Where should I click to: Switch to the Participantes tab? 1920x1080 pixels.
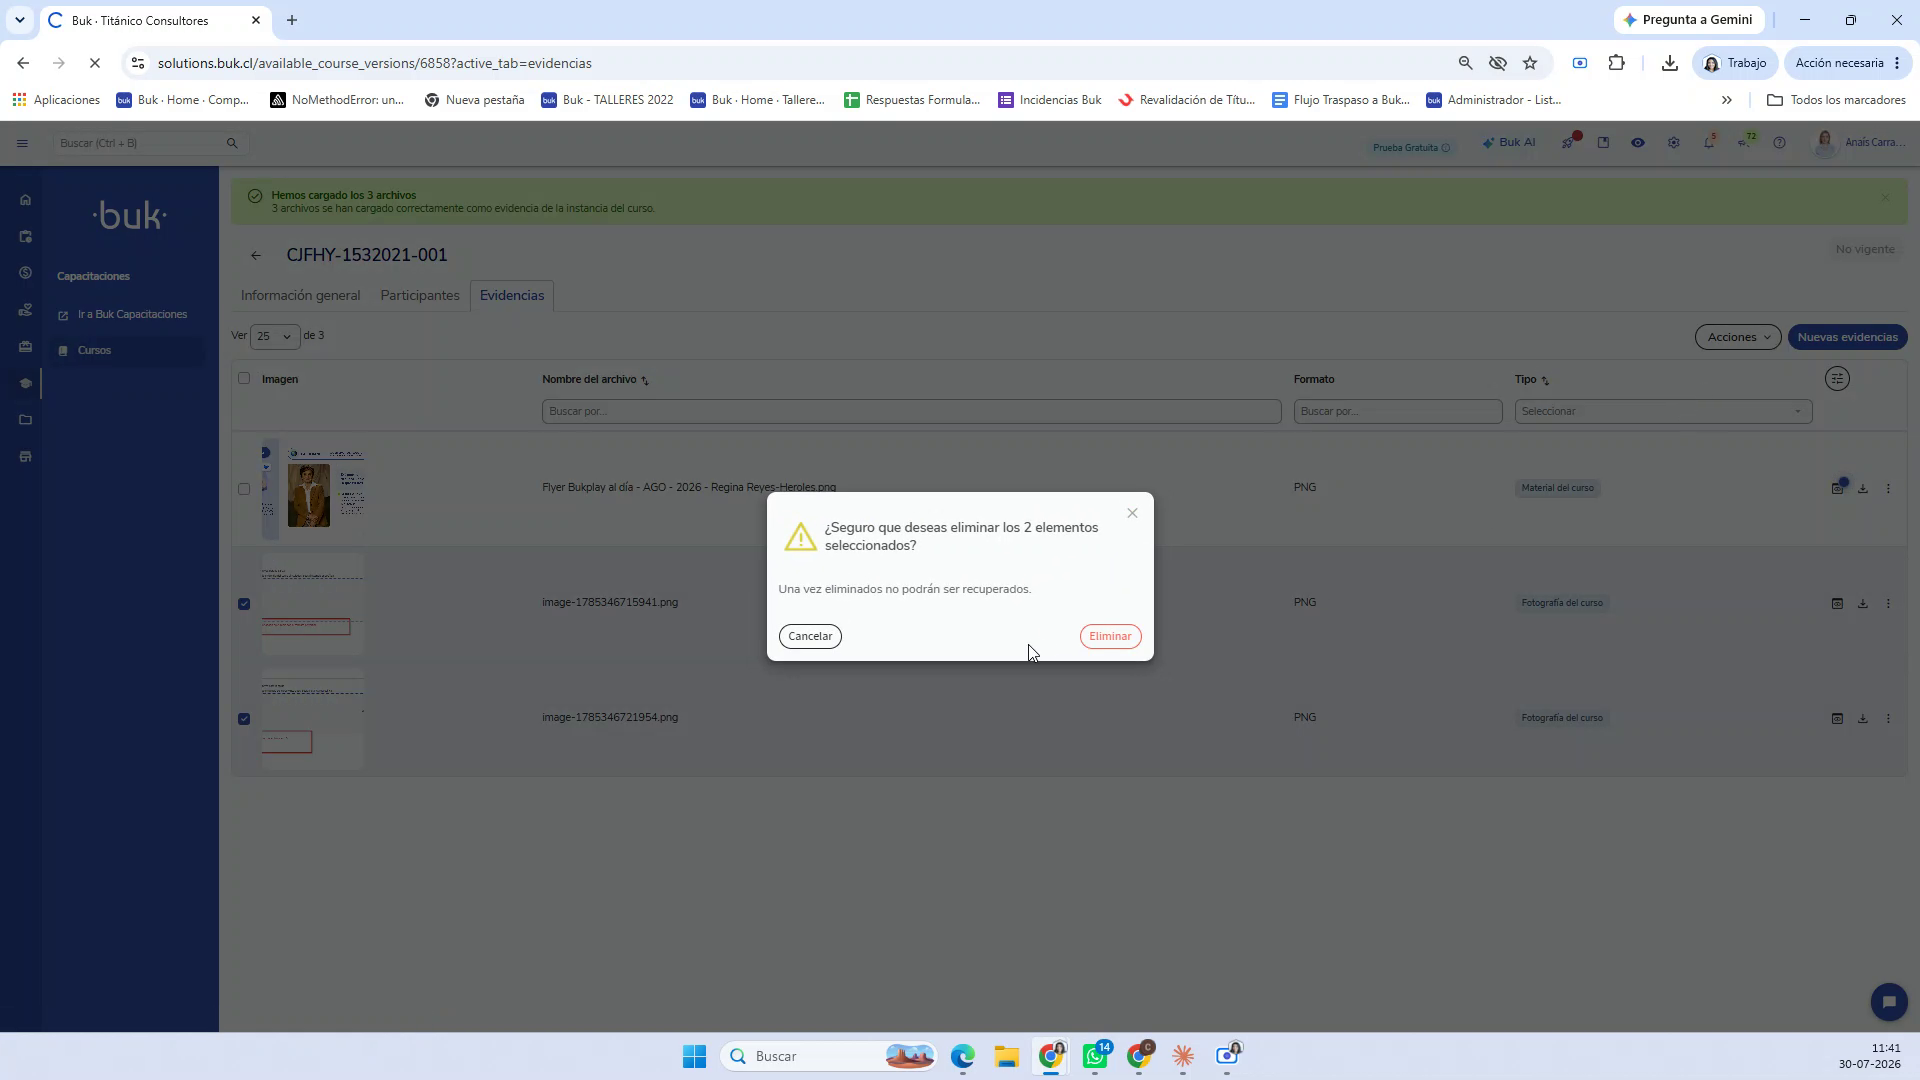point(420,296)
